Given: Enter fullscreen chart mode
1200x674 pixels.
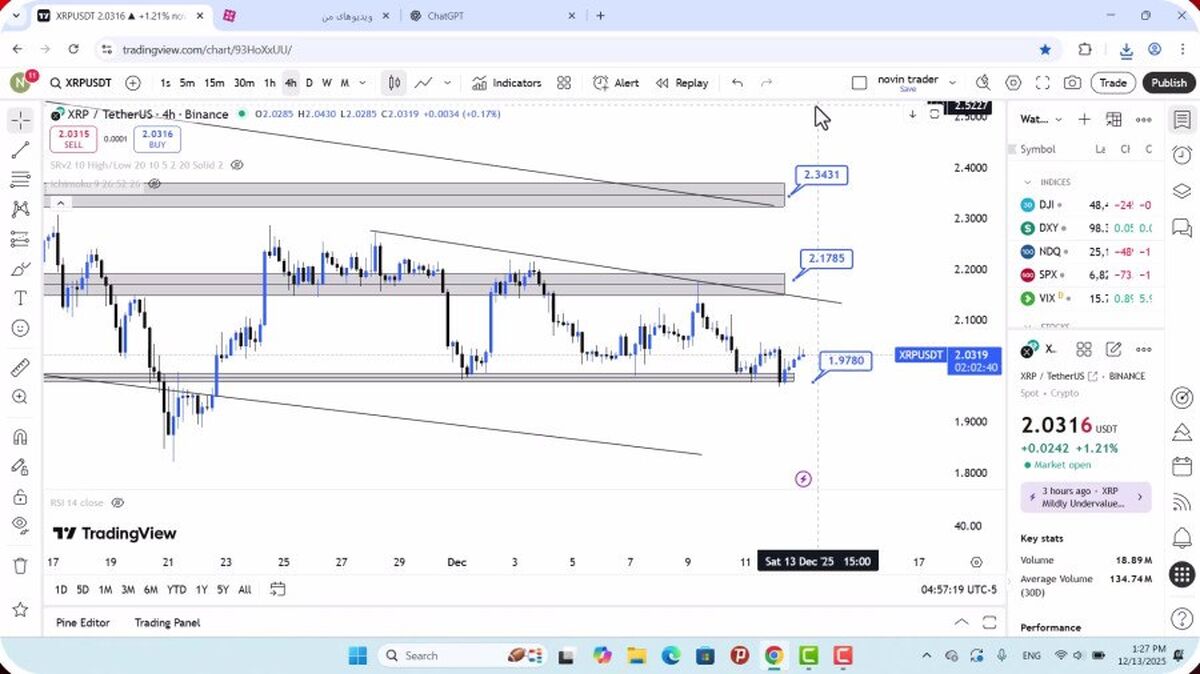Looking at the screenshot, I should click(x=1042, y=83).
